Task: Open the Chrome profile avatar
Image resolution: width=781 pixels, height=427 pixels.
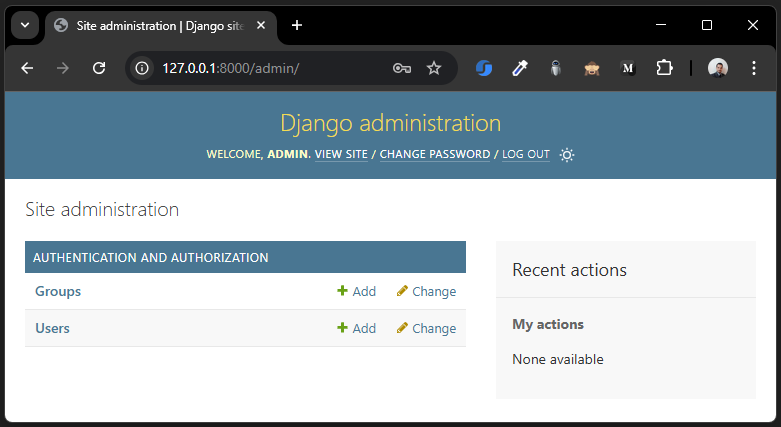Action: tap(718, 68)
